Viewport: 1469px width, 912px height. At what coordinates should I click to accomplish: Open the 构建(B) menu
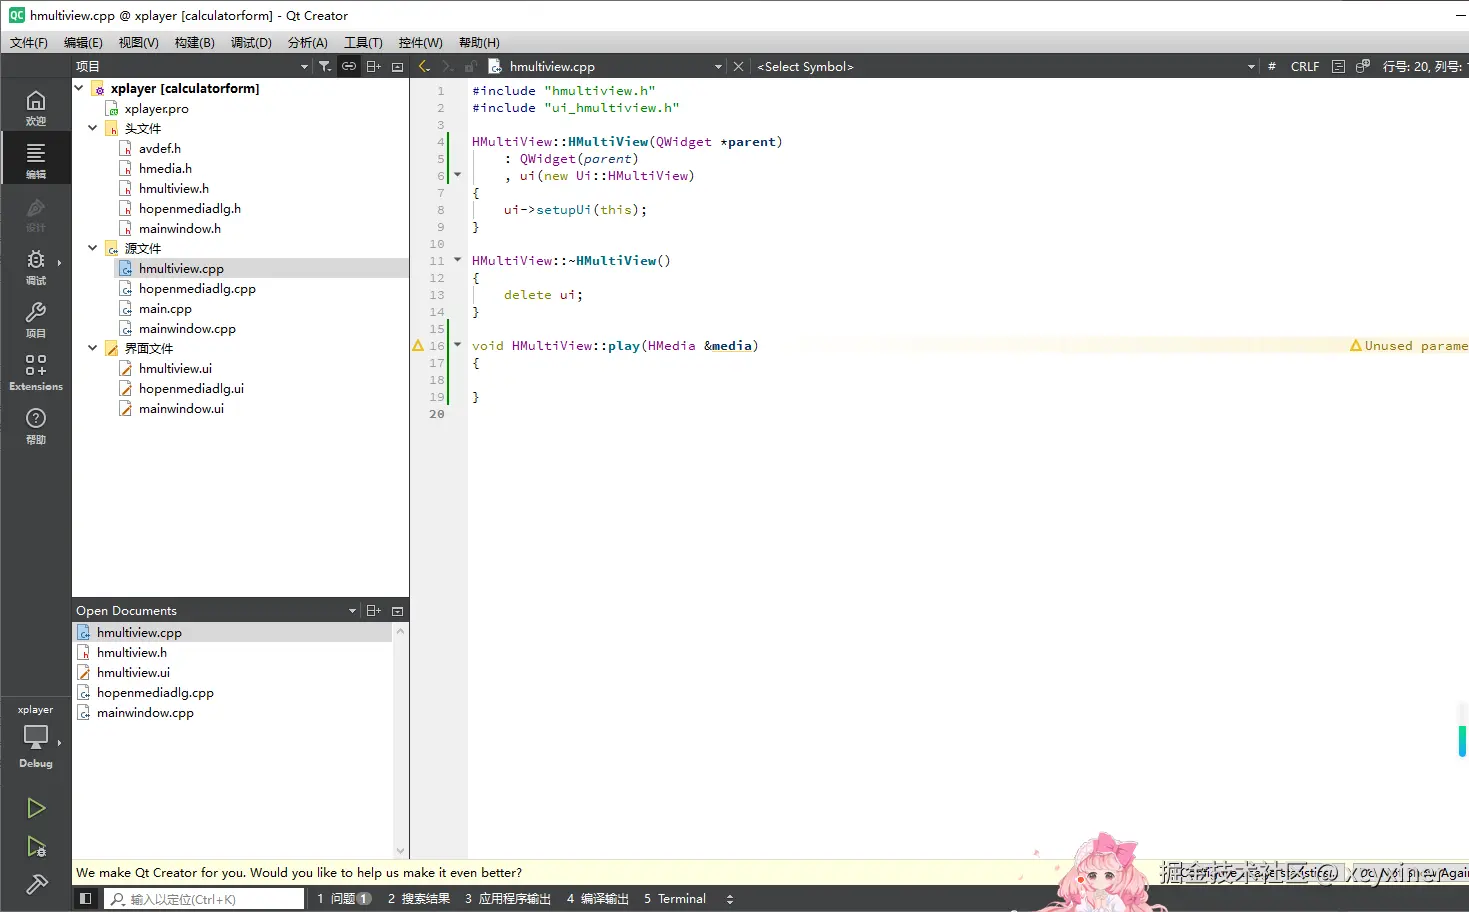[x=194, y=43]
